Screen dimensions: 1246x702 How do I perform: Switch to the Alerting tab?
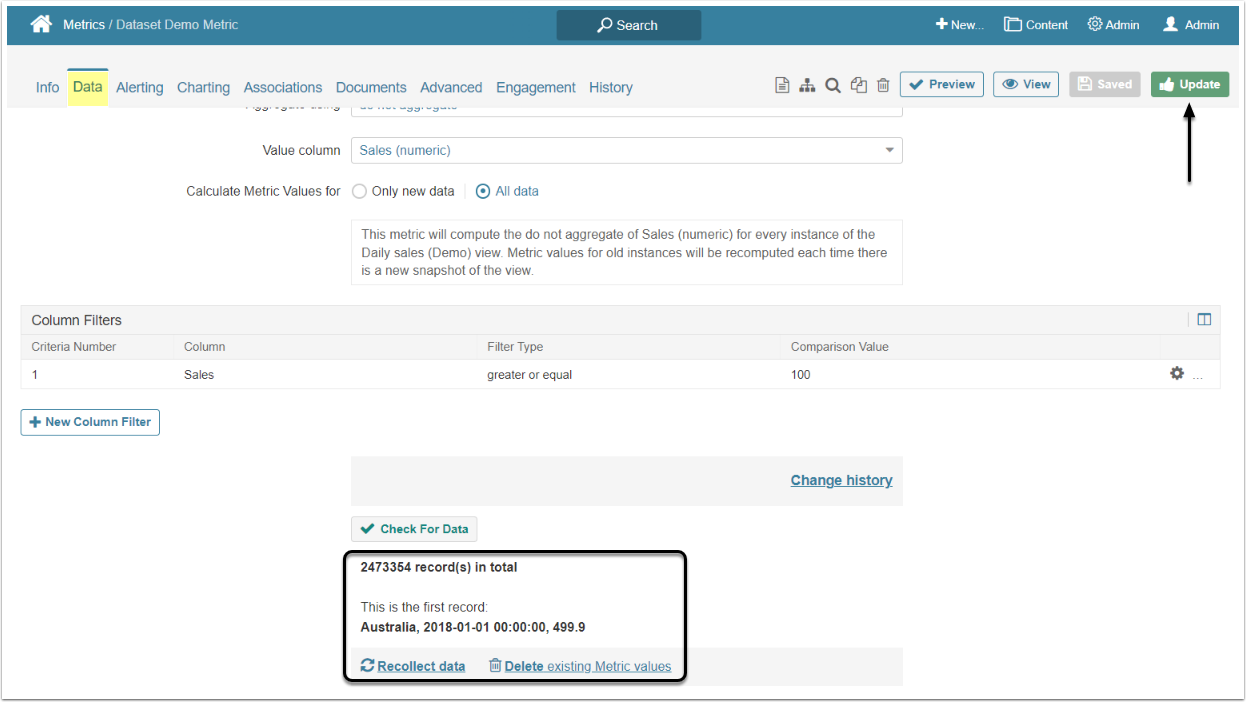tap(139, 87)
